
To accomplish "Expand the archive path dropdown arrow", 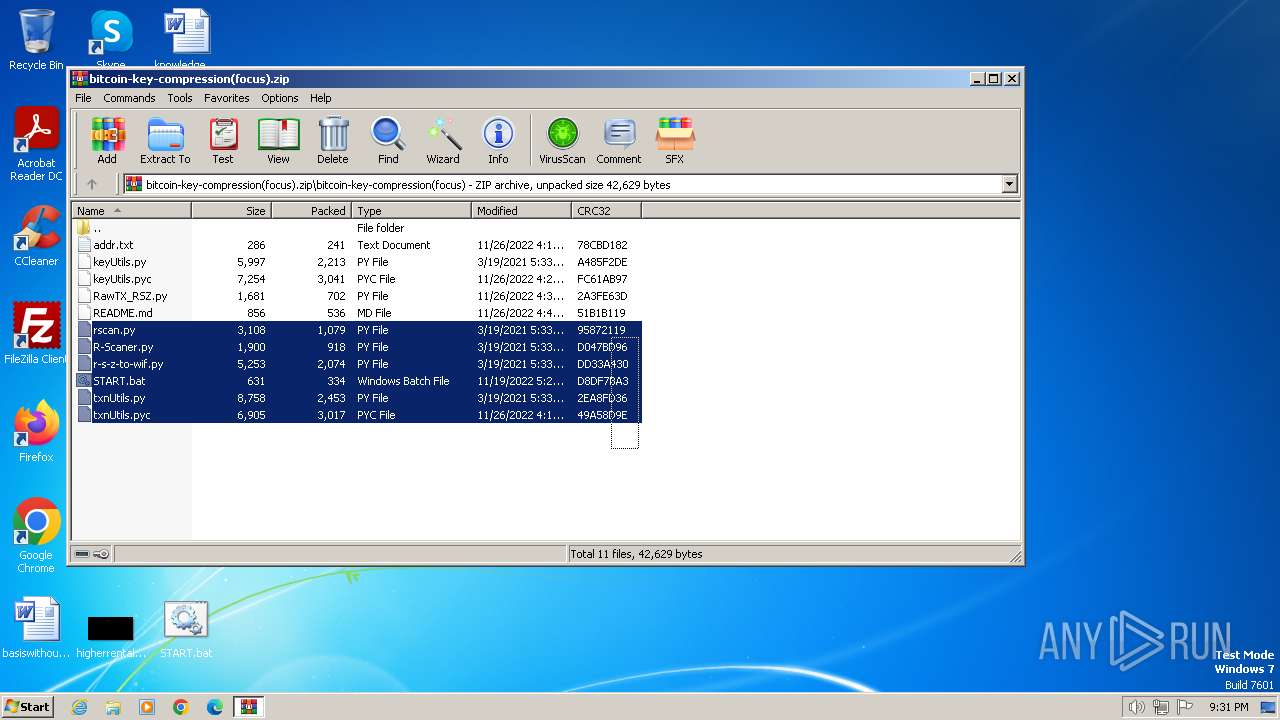I will [1009, 184].
